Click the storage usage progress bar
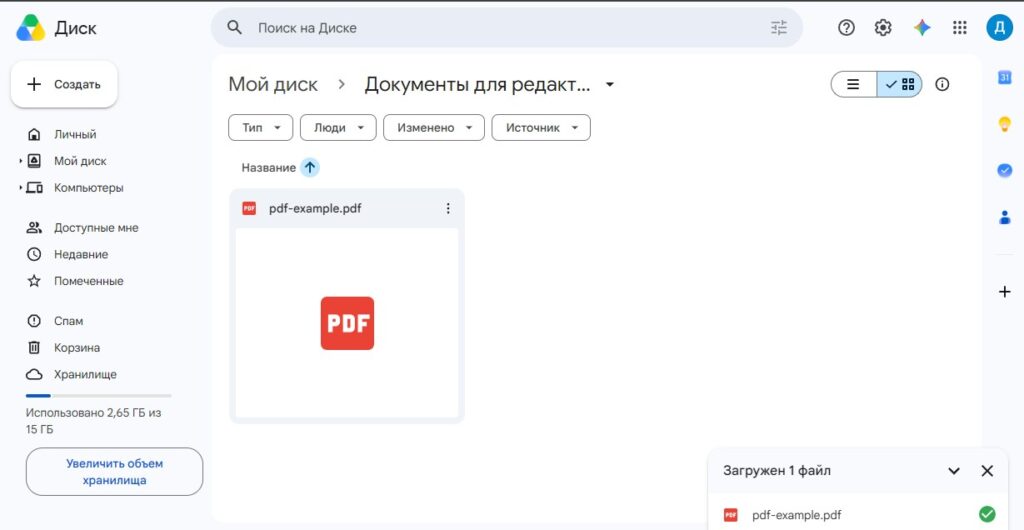The image size is (1024, 530). click(x=98, y=396)
